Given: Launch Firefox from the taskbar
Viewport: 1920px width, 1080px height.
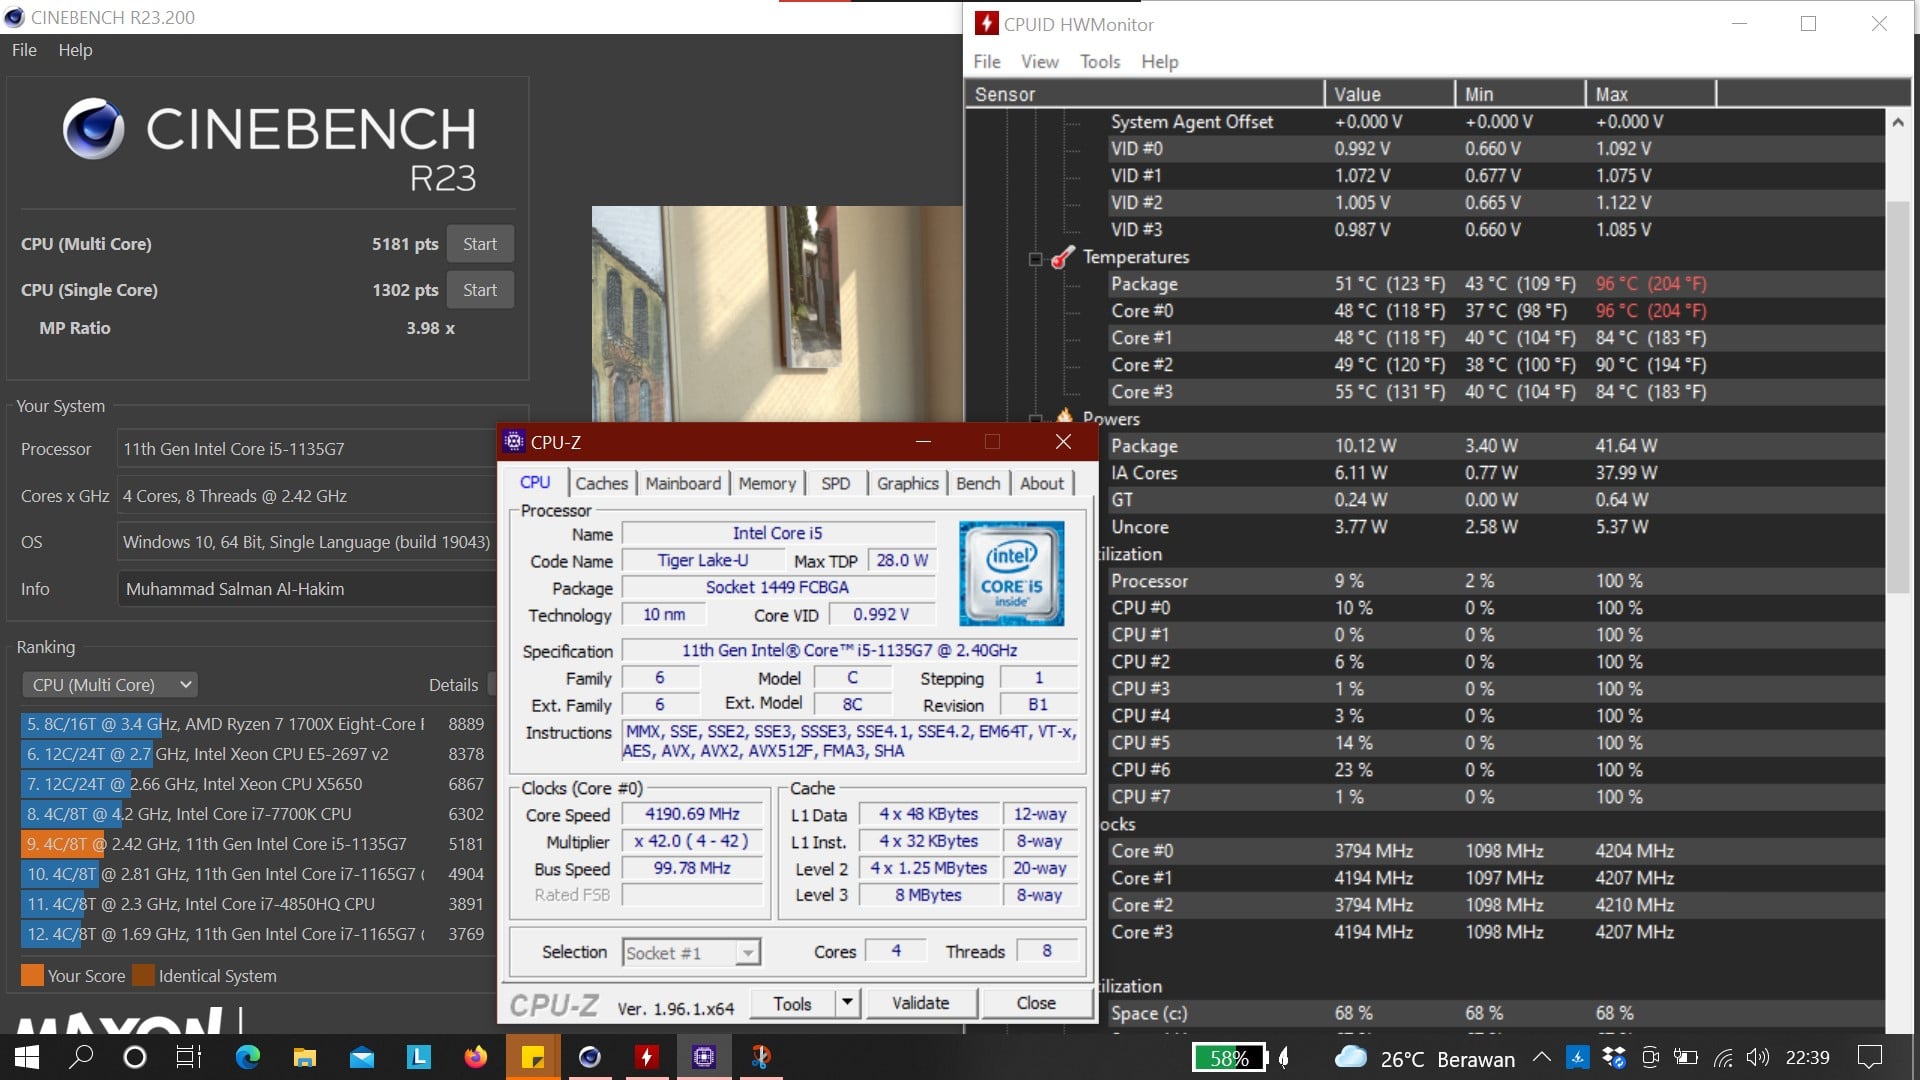Looking at the screenshot, I should pos(475,1057).
